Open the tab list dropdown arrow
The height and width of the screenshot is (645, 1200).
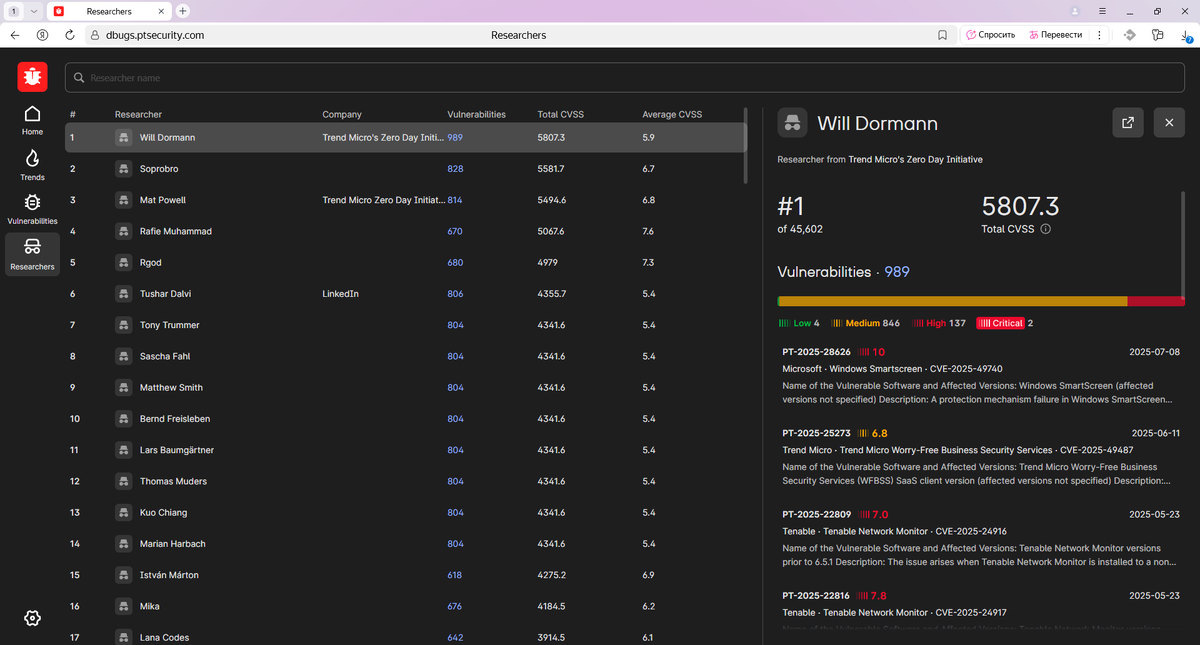click(34, 10)
